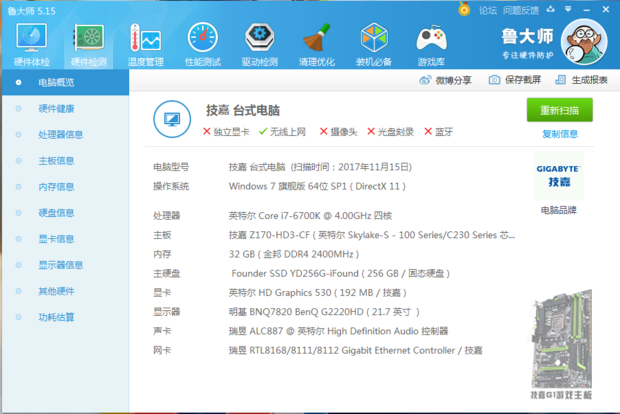620x414 pixels.
Task: Open 显卡信息 sidebar entry
Action: pos(56,239)
